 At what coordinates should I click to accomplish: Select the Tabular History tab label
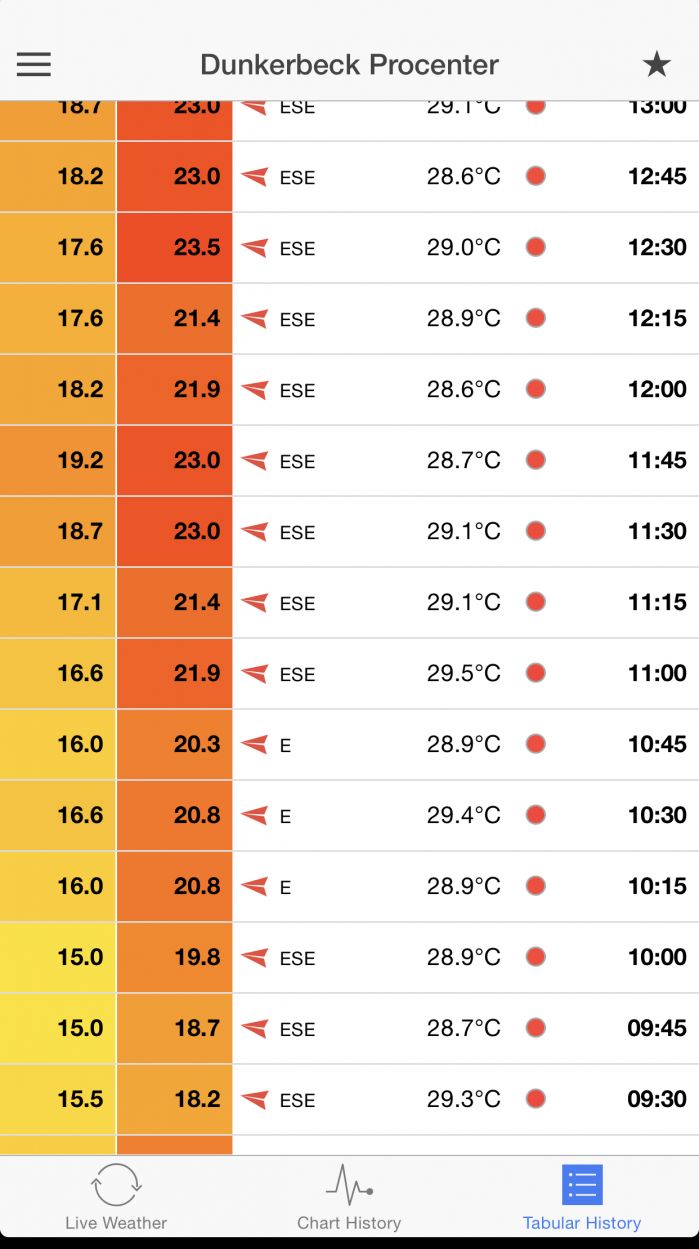coord(582,1222)
